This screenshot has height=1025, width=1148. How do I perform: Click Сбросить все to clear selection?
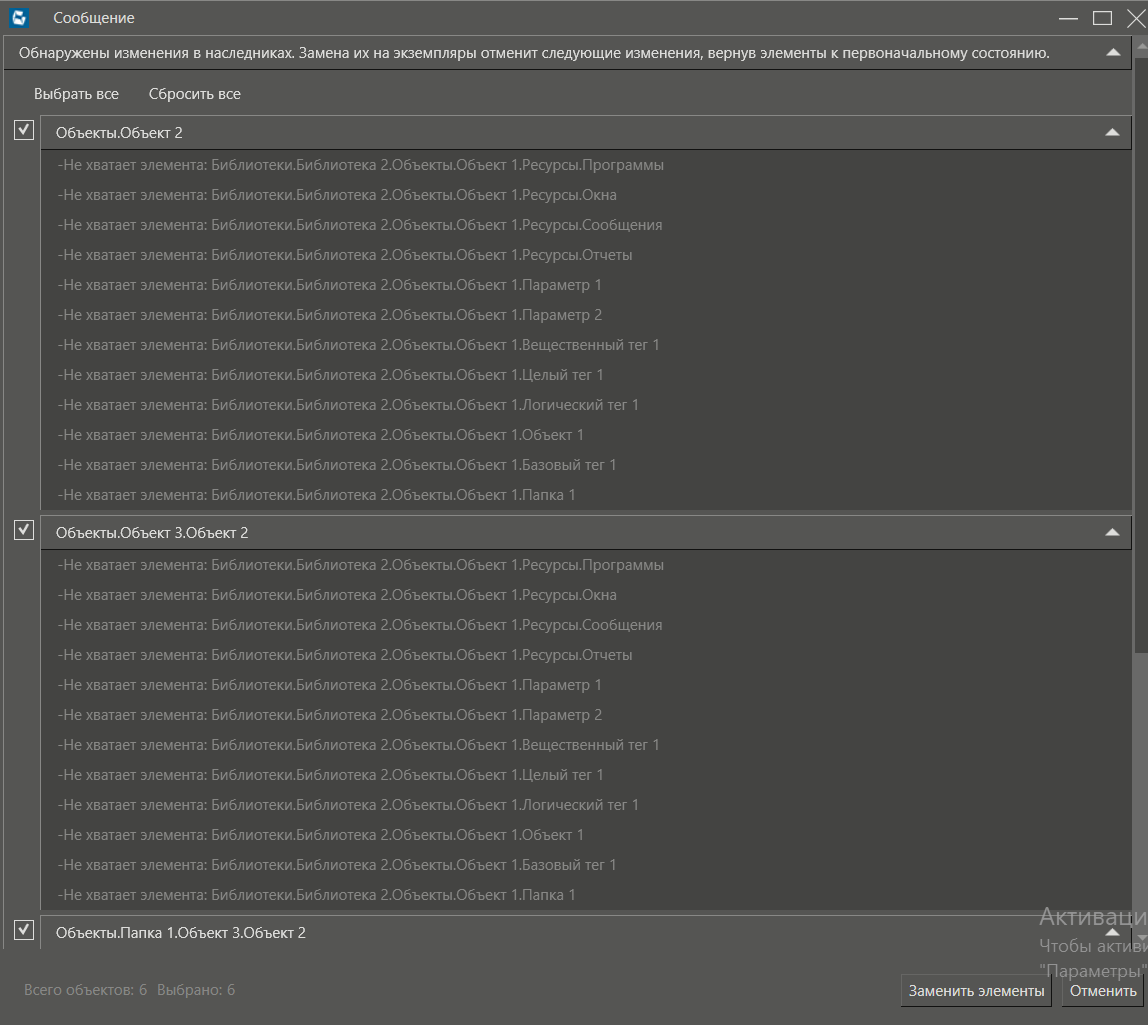194,94
